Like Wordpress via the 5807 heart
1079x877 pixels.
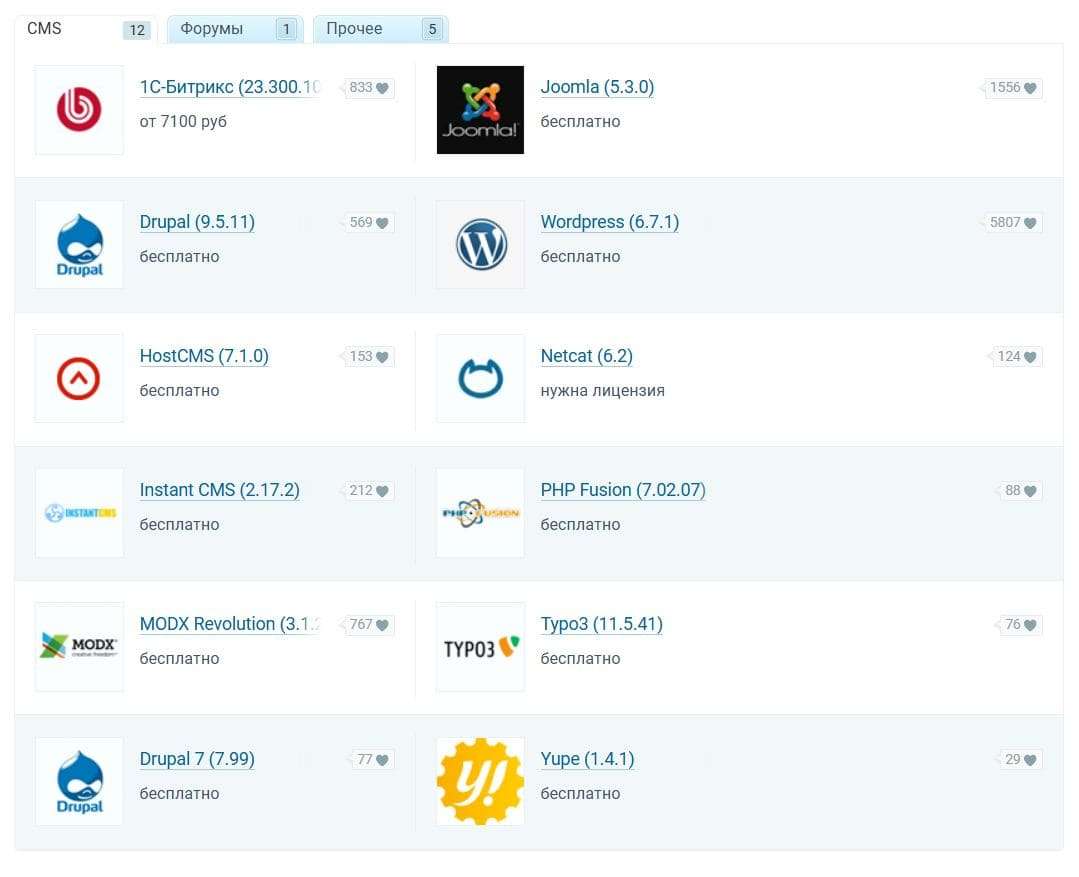[x=1029, y=223]
